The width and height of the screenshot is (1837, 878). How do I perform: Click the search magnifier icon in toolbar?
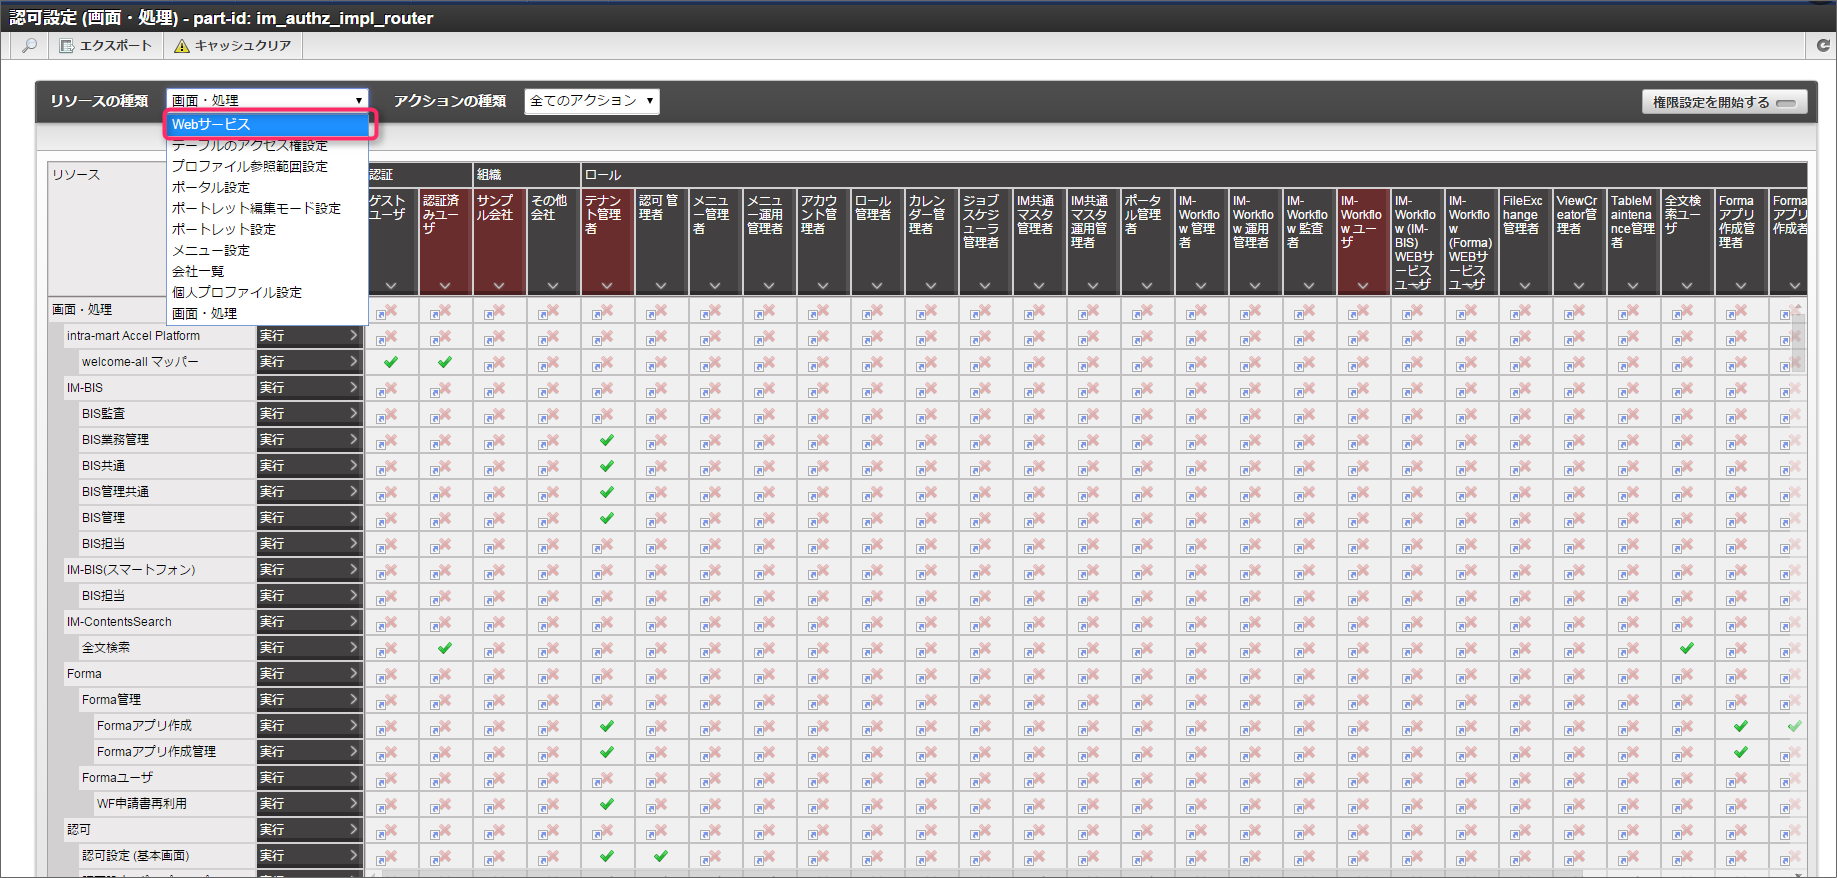click(x=29, y=46)
